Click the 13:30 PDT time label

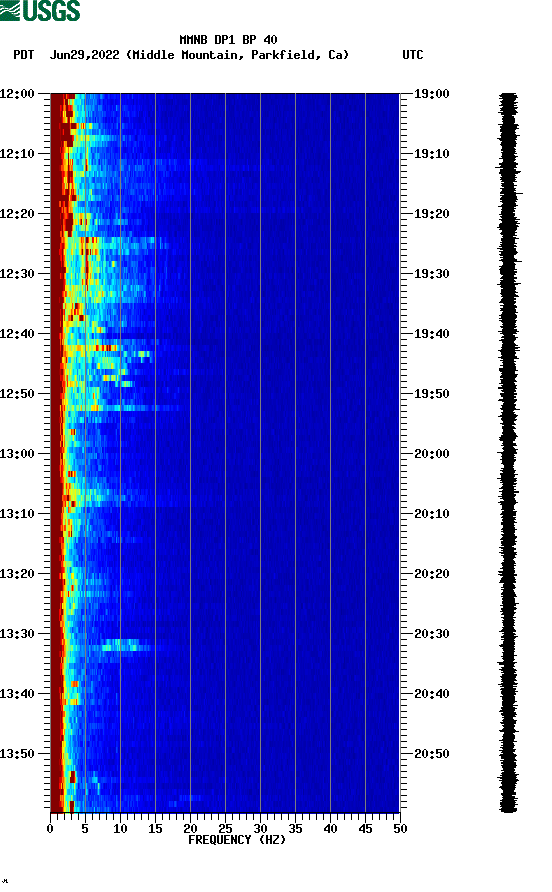click(17, 634)
